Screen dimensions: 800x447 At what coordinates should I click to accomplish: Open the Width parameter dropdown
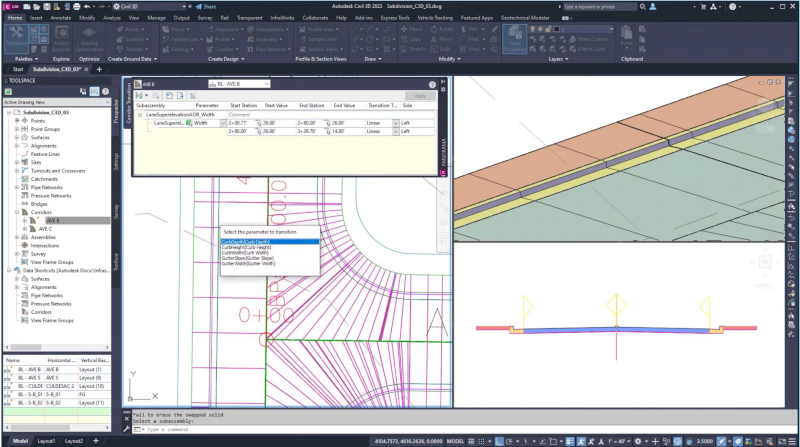[222, 123]
